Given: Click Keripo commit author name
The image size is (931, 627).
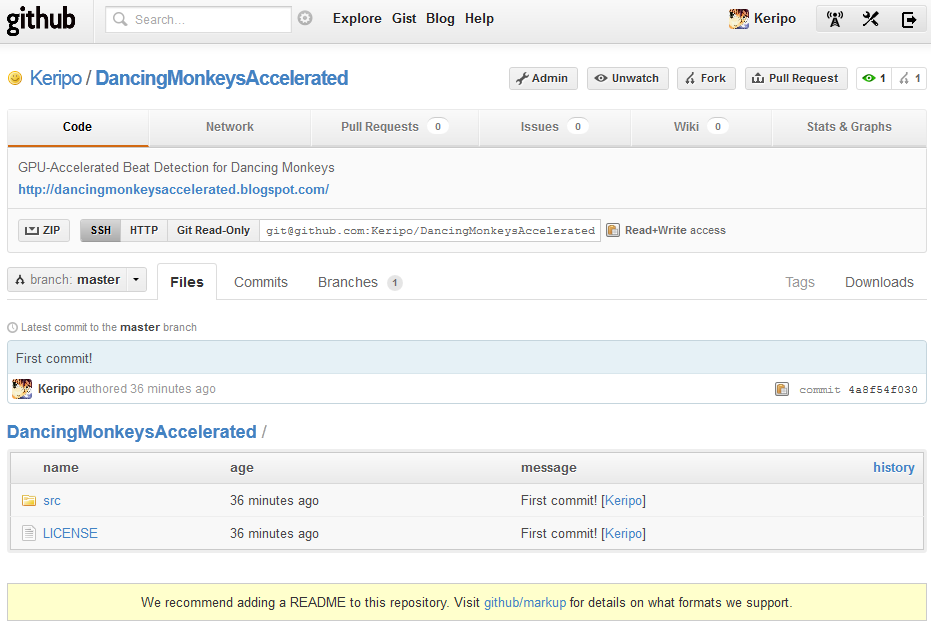Looking at the screenshot, I should (56, 389).
